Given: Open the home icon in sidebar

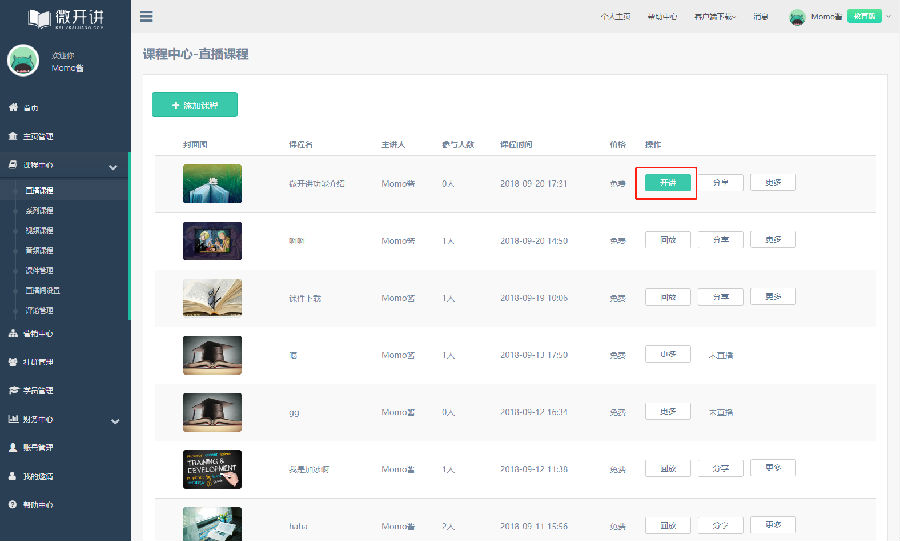Looking at the screenshot, I should [x=13, y=107].
